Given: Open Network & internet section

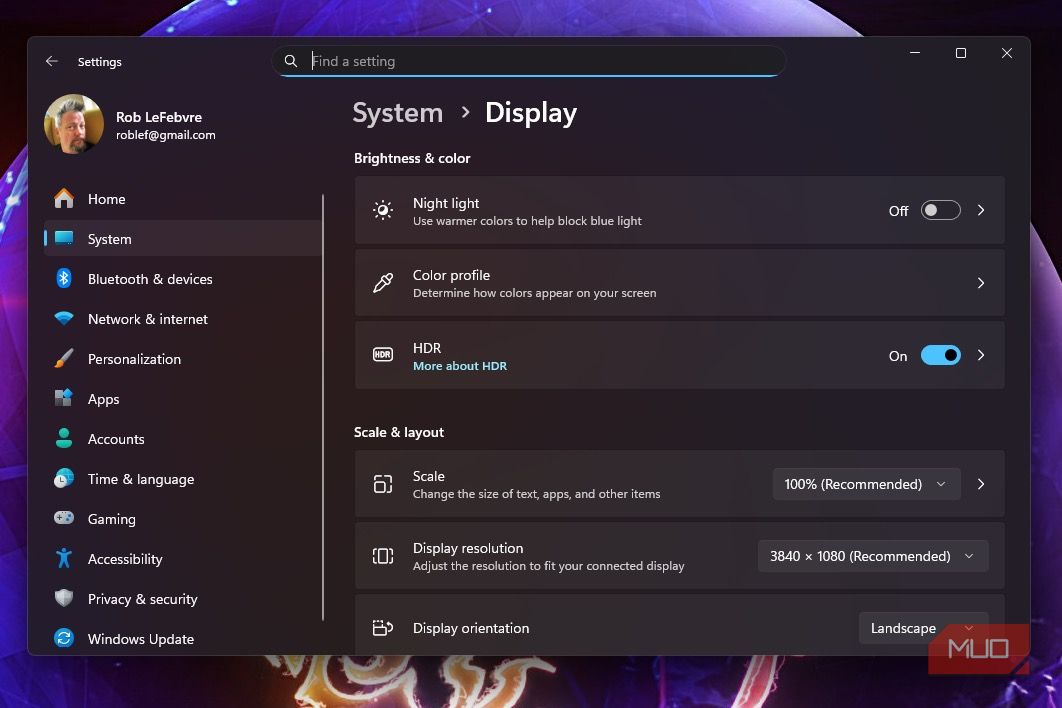Looking at the screenshot, I should point(183,318).
